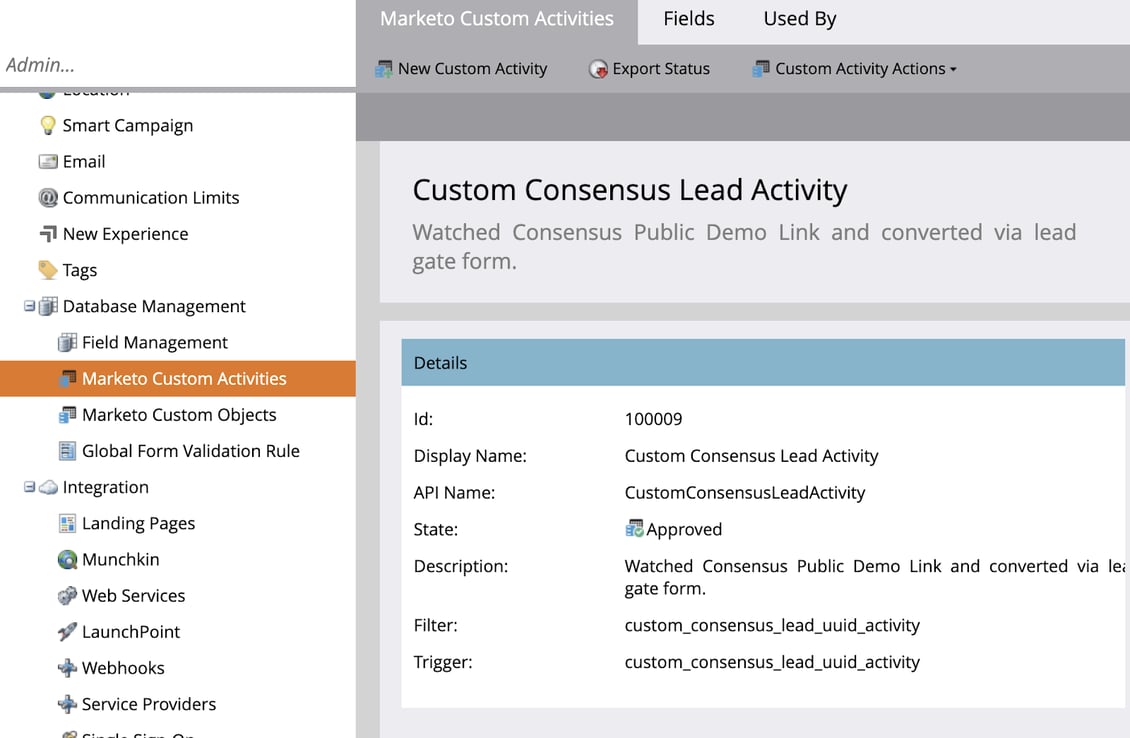Screen dimensions: 1130x738
Task: Open Tags using the tag icon
Action: [48, 270]
